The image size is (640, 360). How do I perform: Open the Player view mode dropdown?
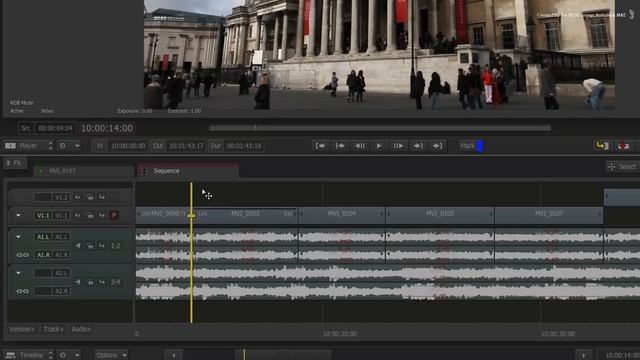(29, 146)
